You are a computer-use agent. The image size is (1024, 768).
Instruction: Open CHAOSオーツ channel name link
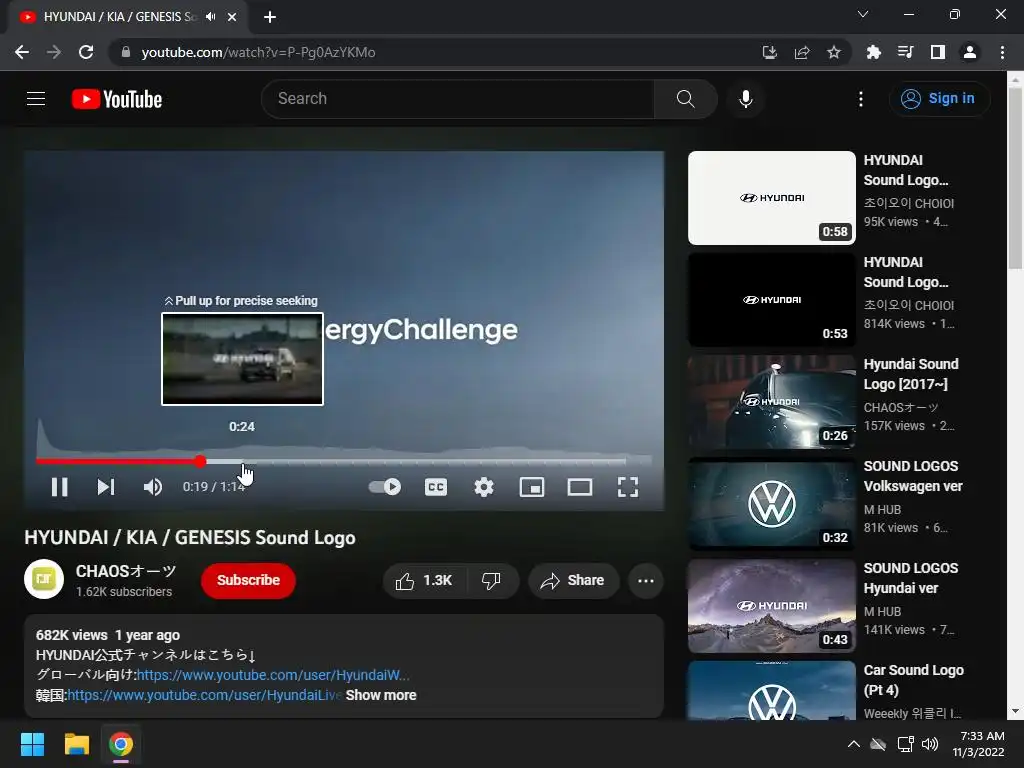(x=126, y=571)
